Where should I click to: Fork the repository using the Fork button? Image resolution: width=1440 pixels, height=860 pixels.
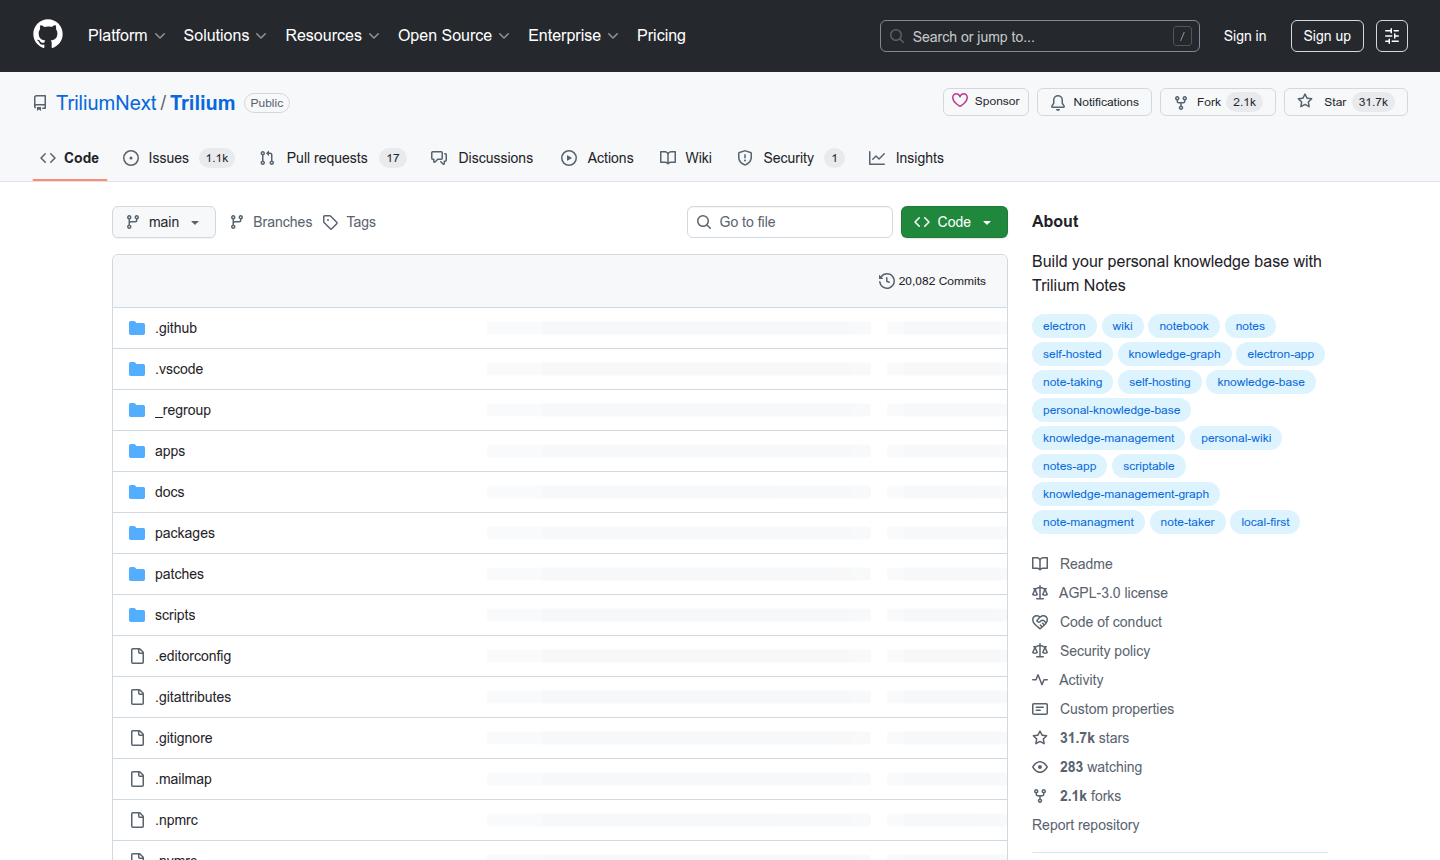[x=1217, y=102]
